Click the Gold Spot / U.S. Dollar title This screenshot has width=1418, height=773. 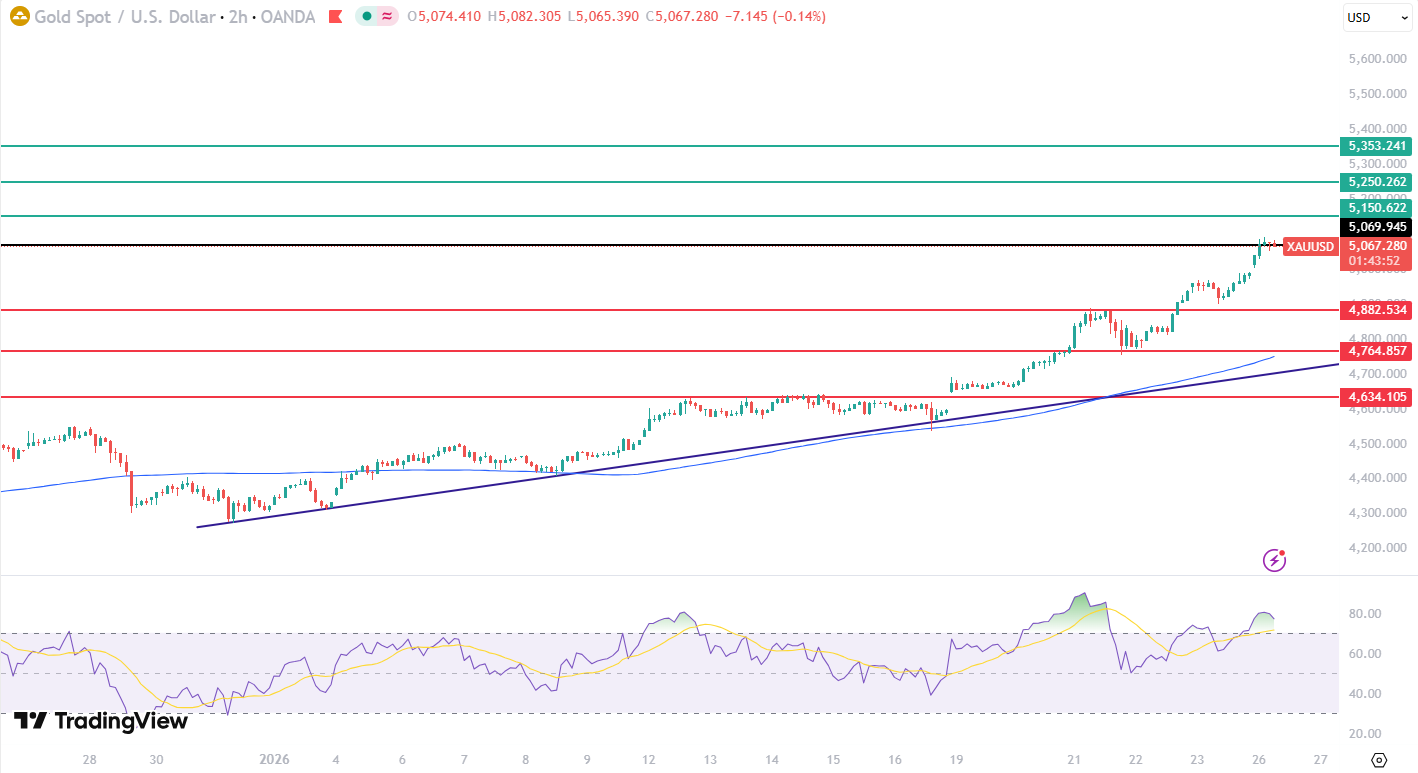[x=126, y=17]
